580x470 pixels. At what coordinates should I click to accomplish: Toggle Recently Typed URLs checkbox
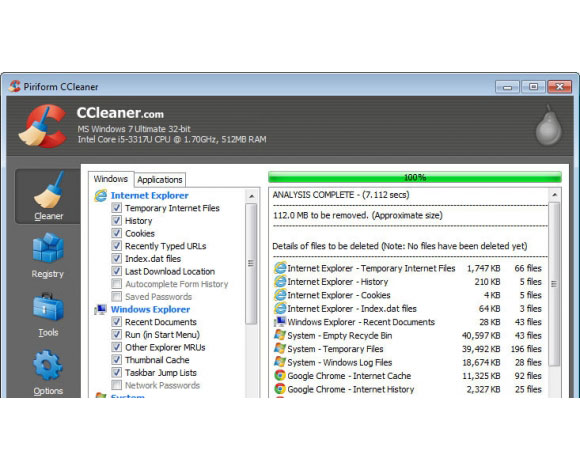(x=117, y=246)
